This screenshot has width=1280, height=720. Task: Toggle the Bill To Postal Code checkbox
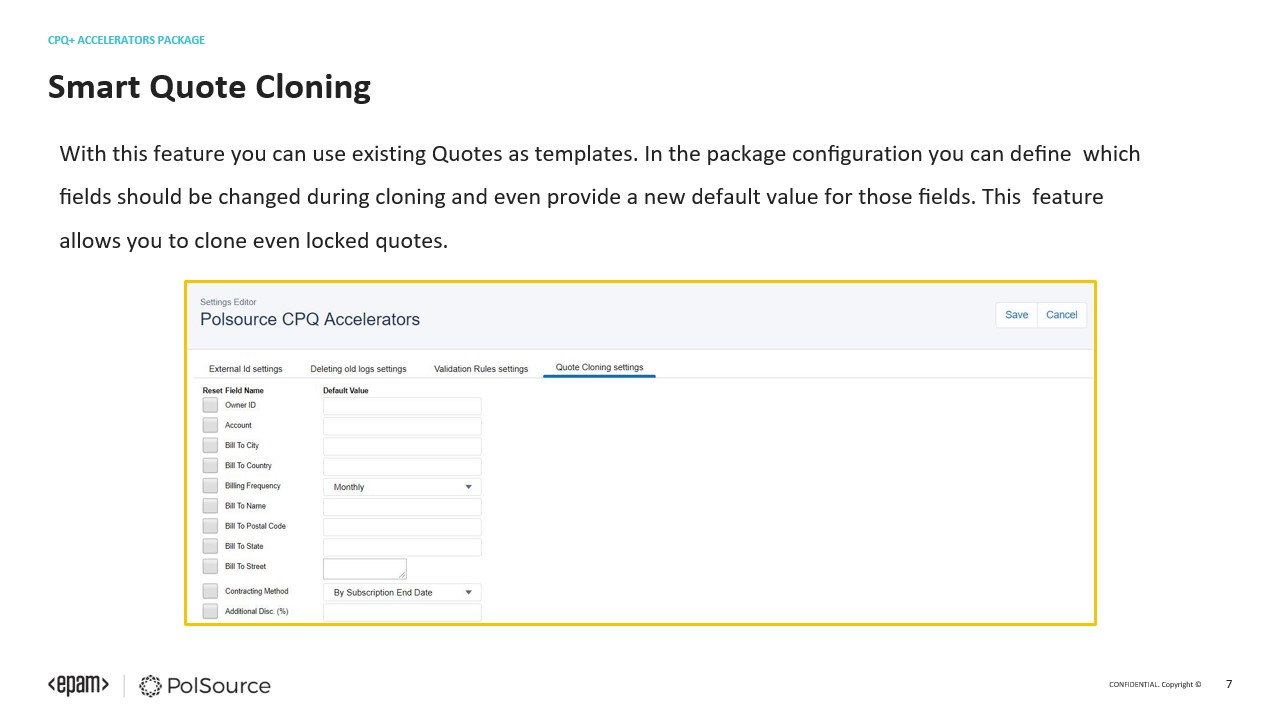pyautogui.click(x=210, y=526)
